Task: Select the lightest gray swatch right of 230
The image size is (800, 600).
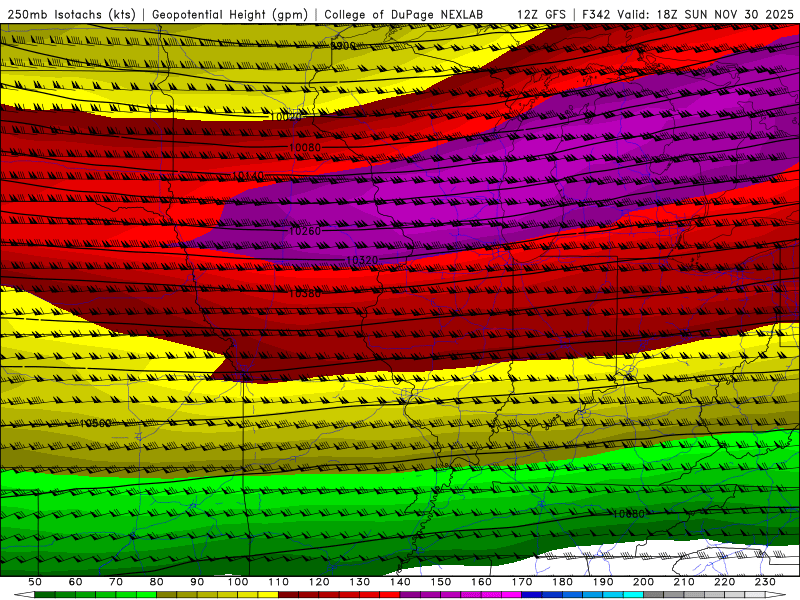Action: click(755, 595)
